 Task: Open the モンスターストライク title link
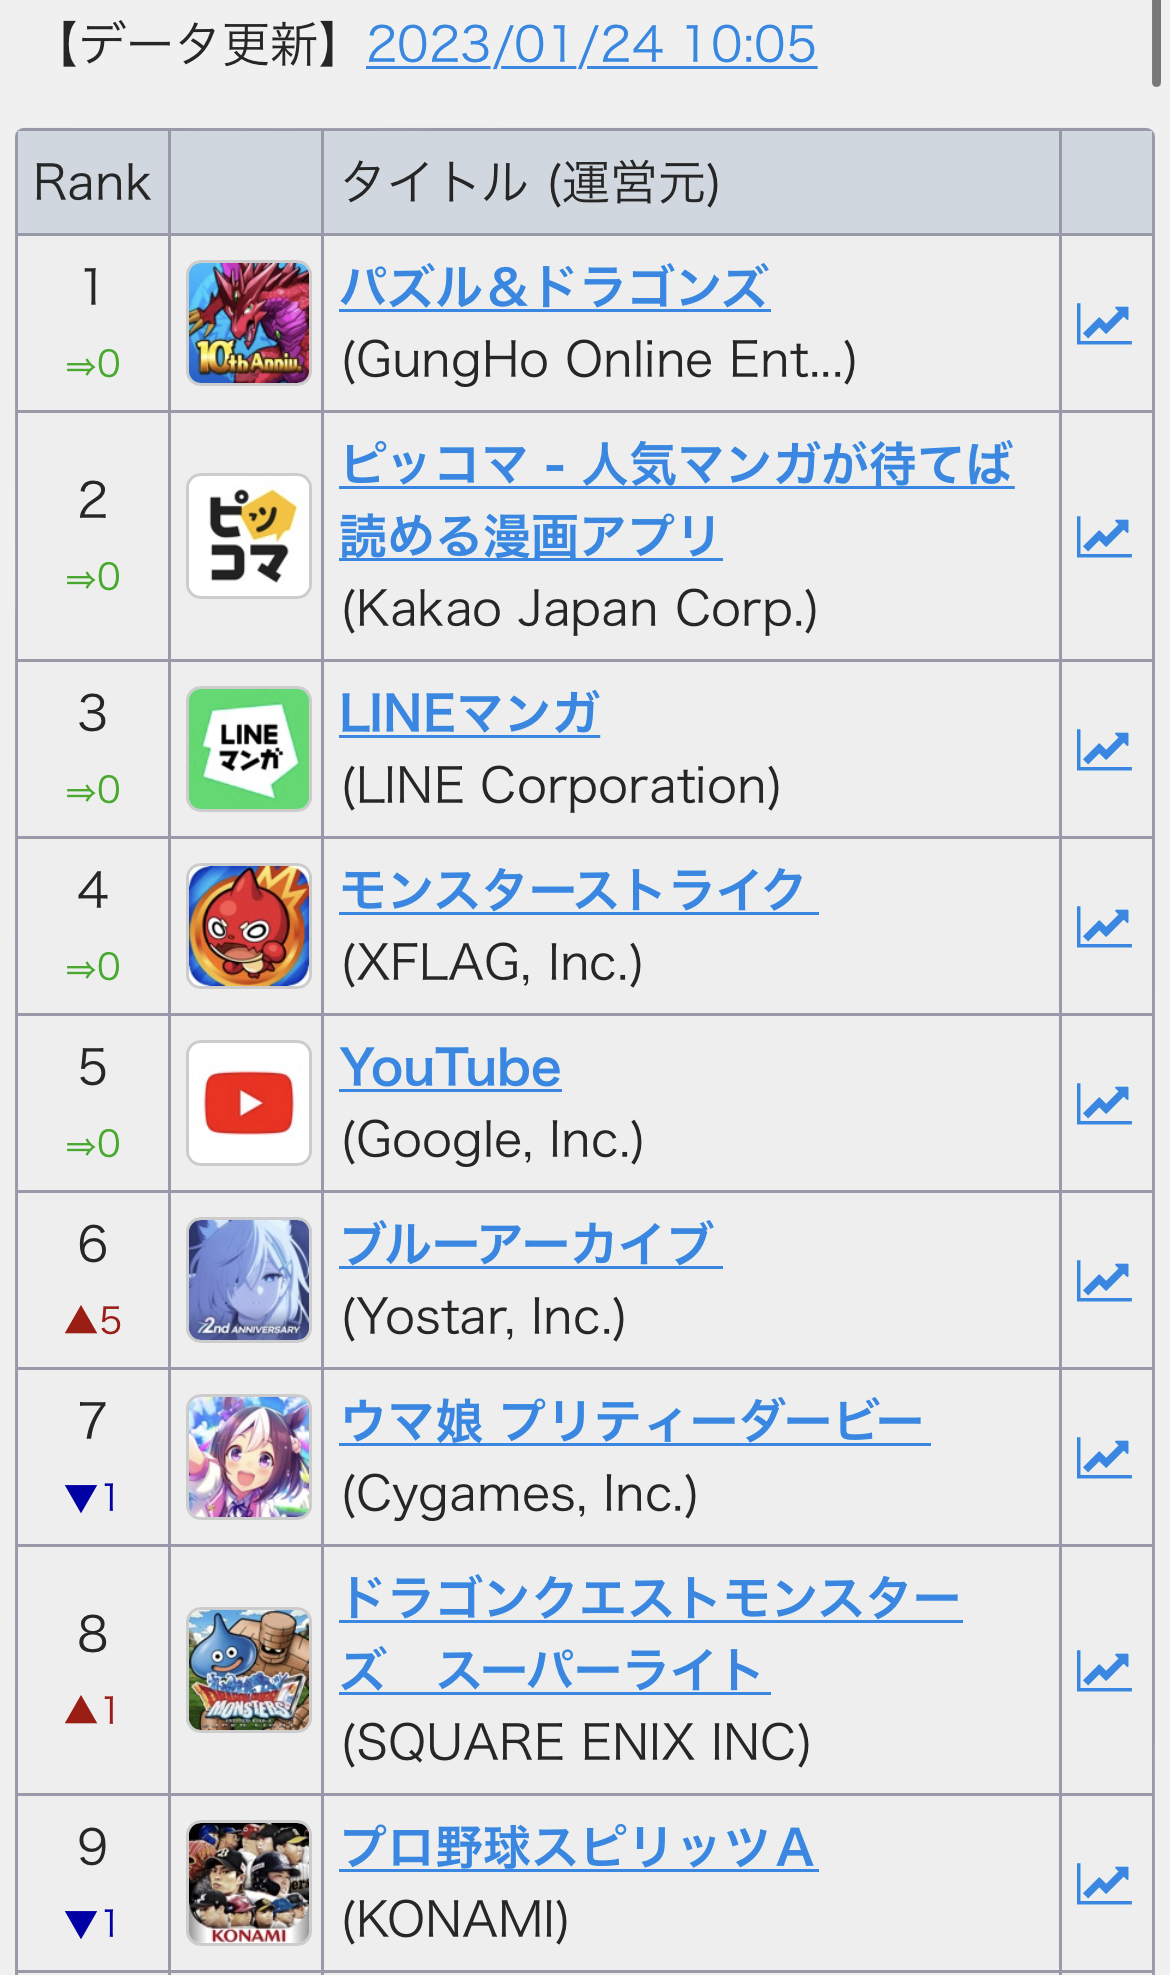579,891
